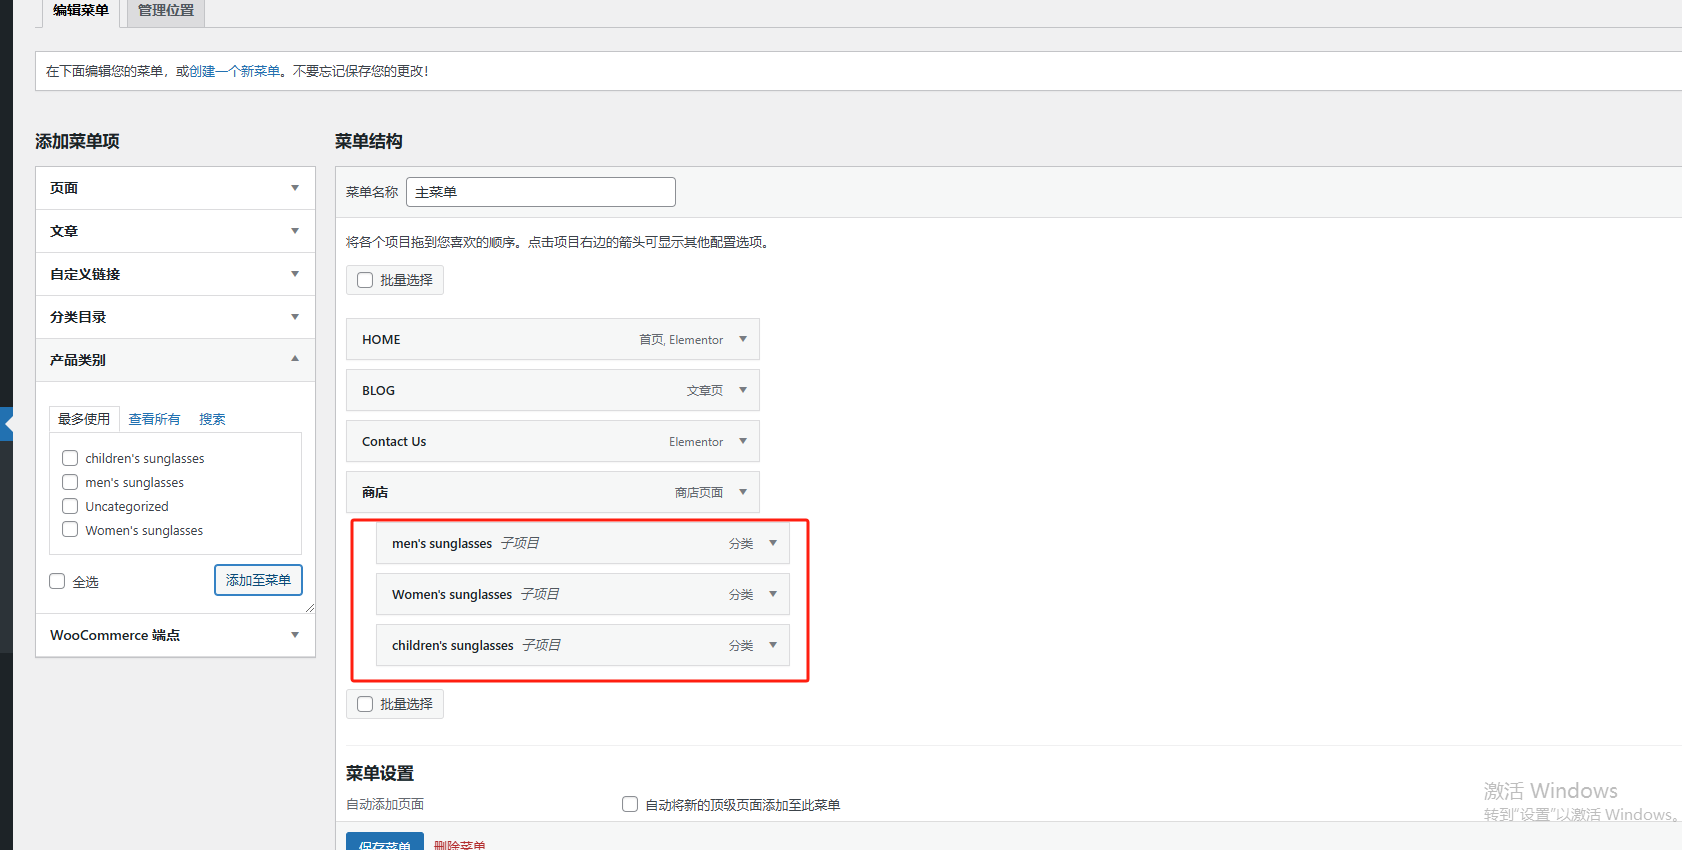Collapse the 产品类别 panel arrow

[x=295, y=359]
